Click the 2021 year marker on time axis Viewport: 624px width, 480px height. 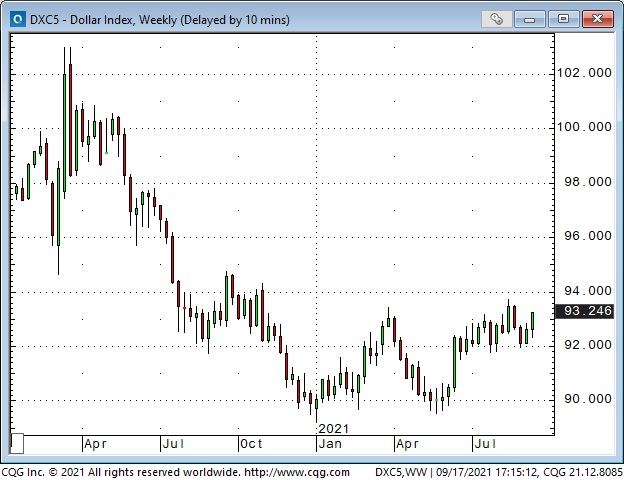333,429
